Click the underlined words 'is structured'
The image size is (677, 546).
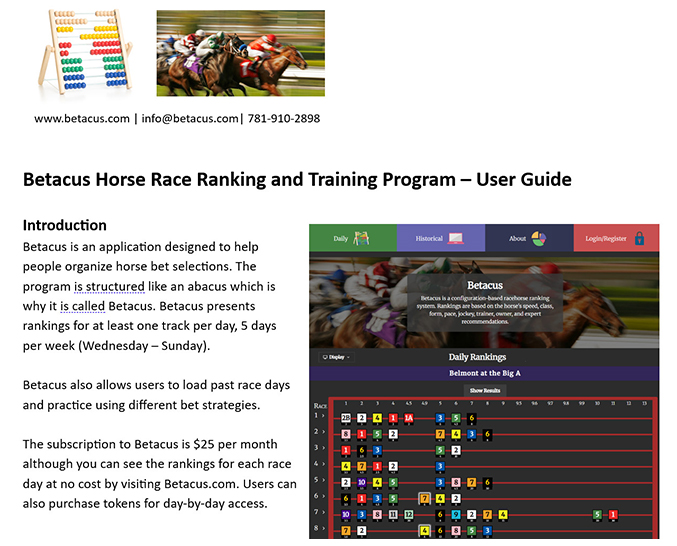click(109, 287)
